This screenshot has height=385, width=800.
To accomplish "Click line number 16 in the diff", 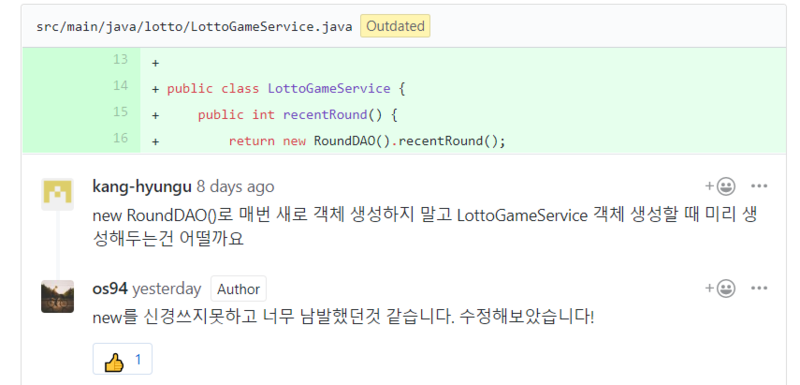I will tap(120, 138).
